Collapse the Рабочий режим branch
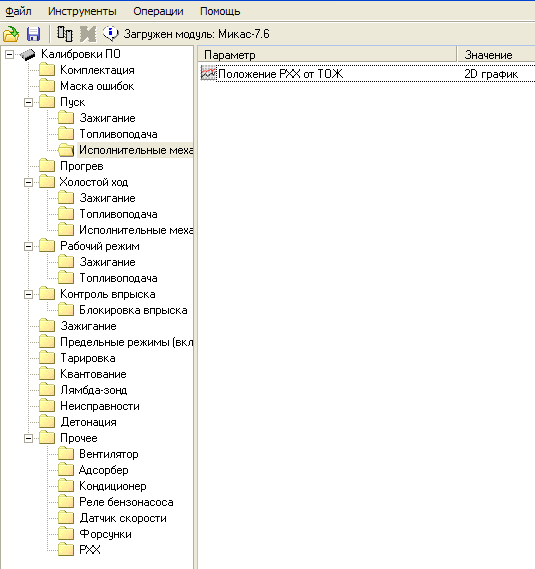Screen dimensions: 535x569 coord(28,246)
